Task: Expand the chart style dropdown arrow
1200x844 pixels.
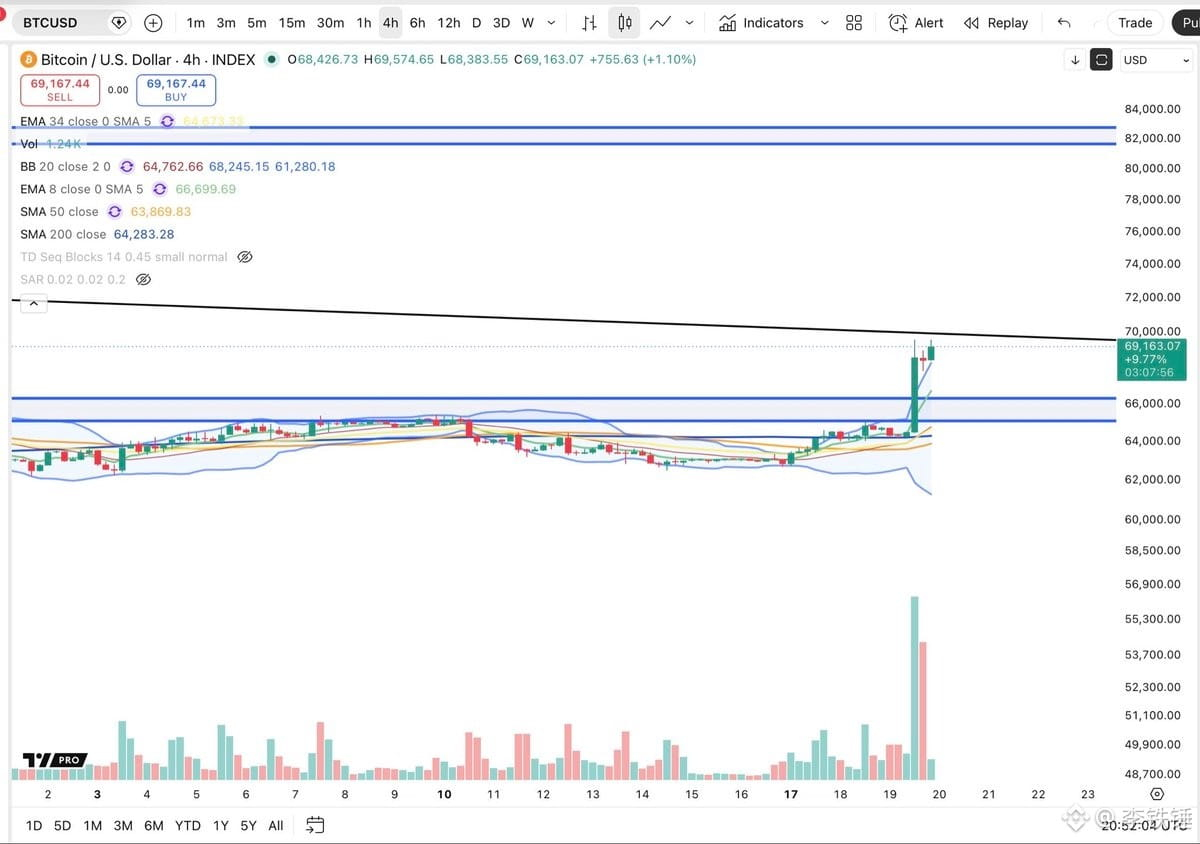Action: click(x=689, y=22)
